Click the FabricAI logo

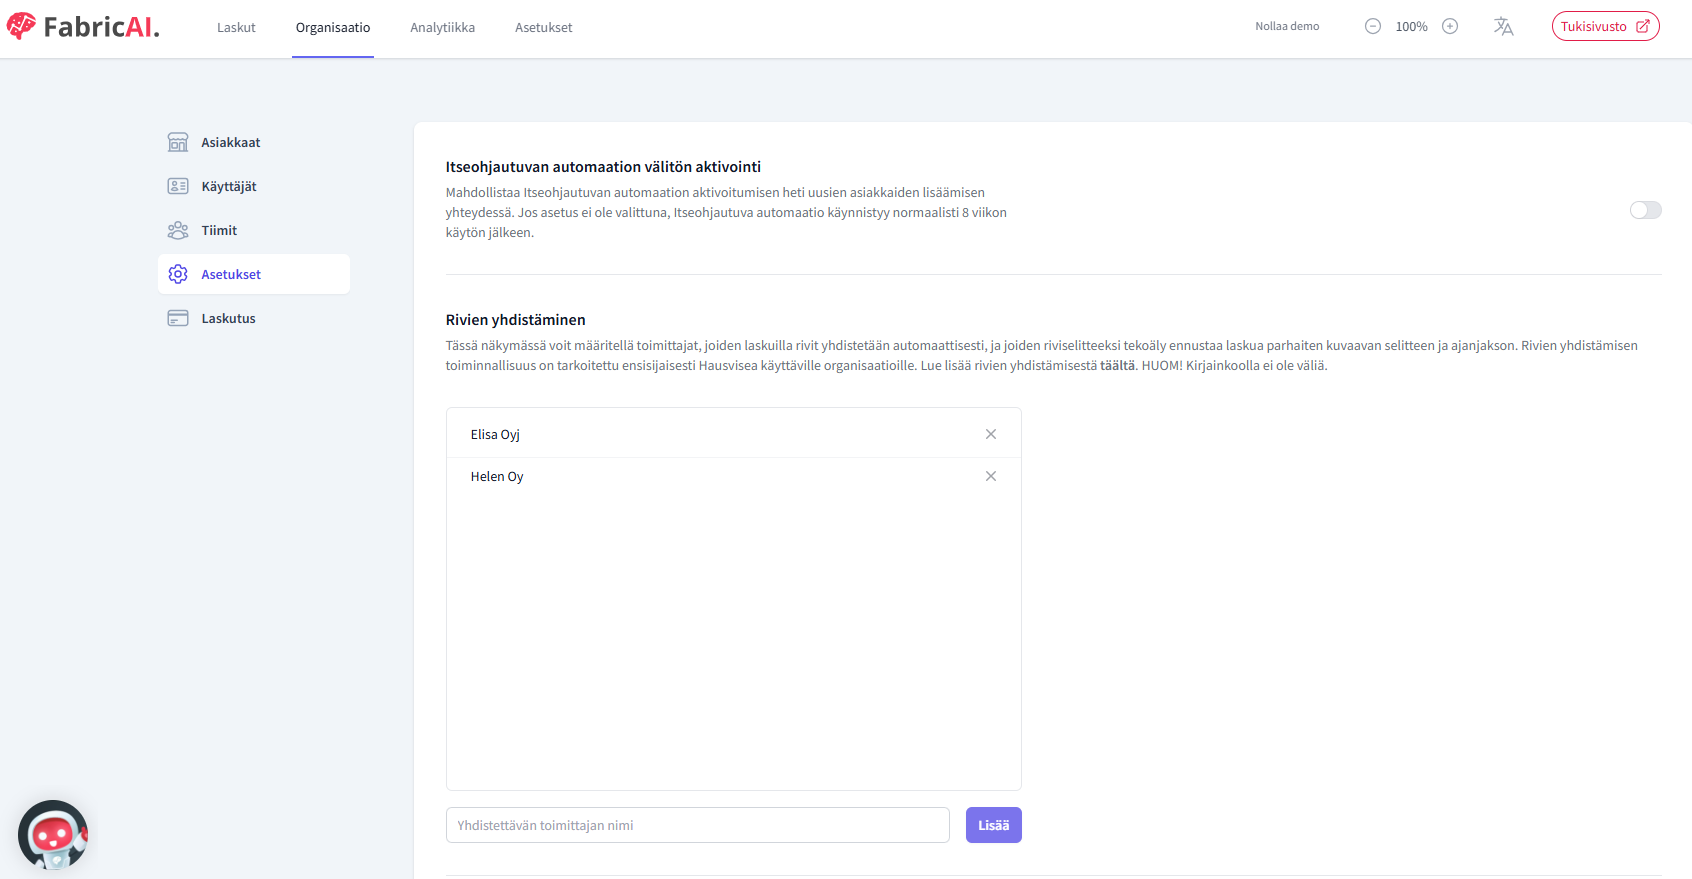(83, 27)
